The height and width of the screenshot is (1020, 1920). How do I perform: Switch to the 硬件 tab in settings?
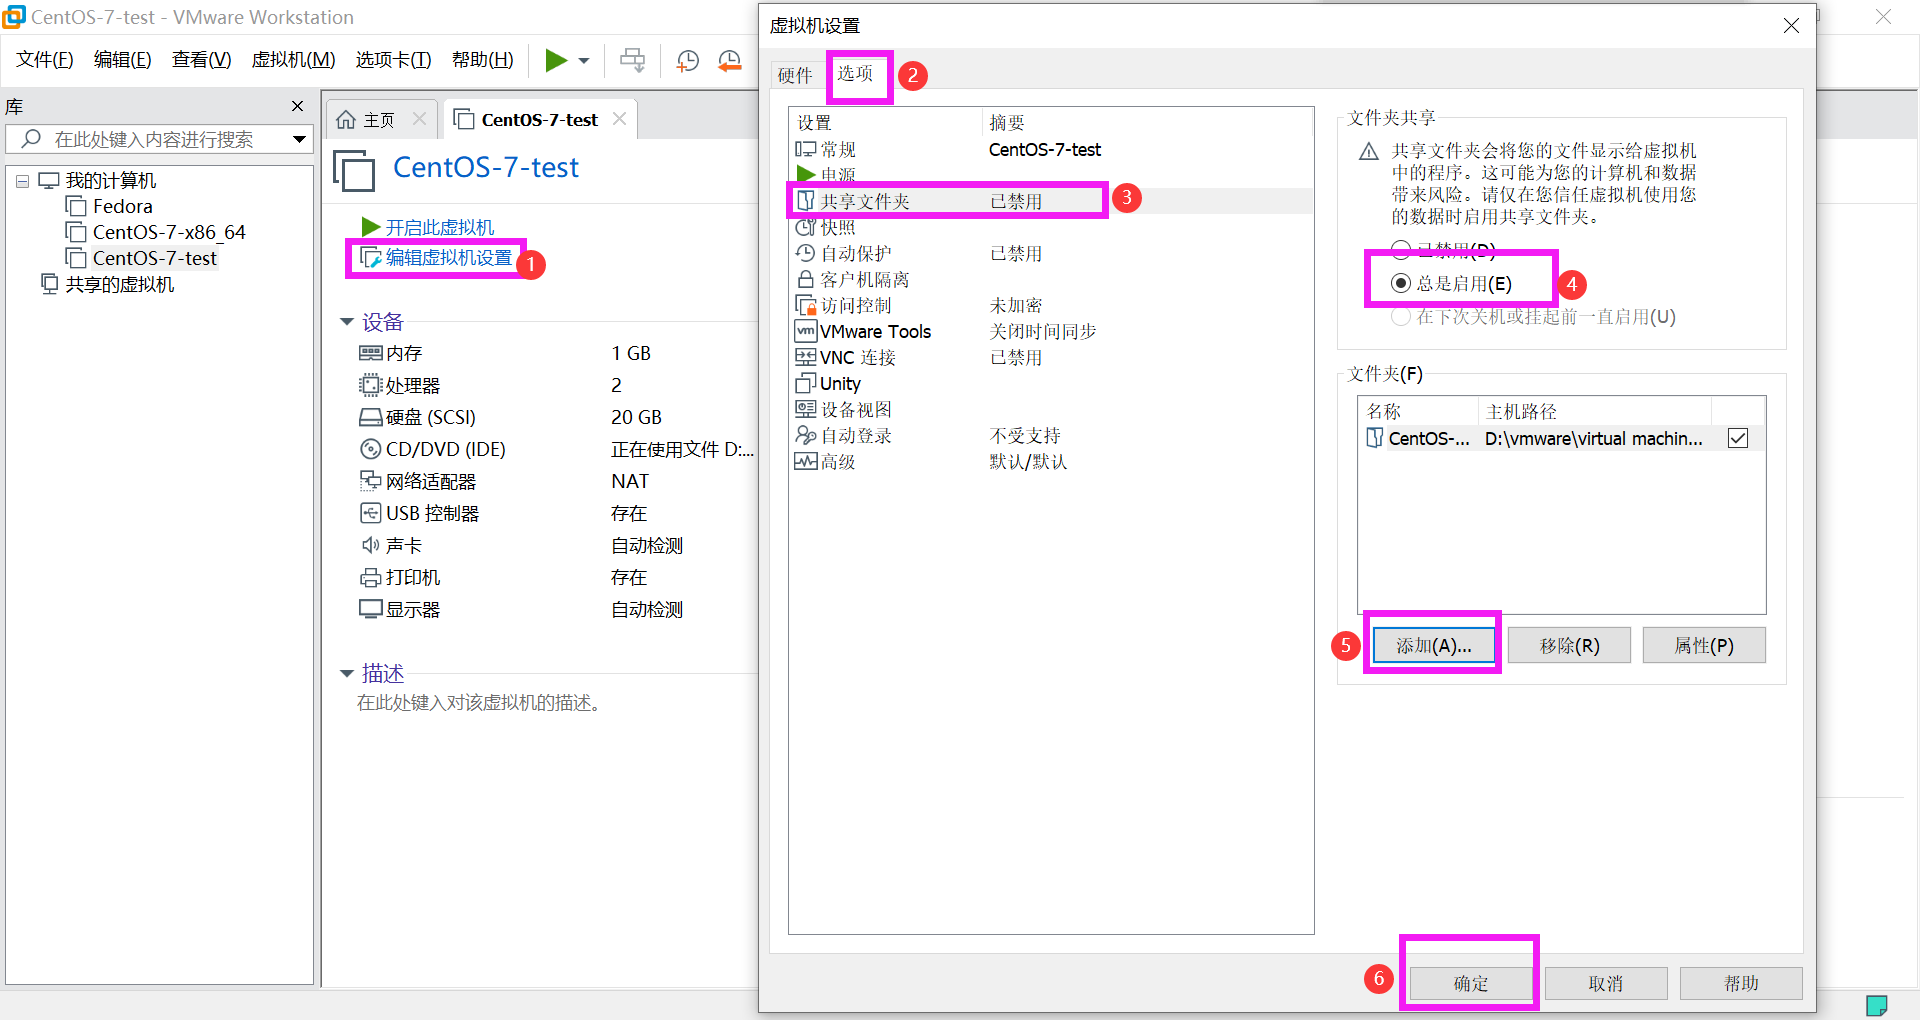[796, 75]
